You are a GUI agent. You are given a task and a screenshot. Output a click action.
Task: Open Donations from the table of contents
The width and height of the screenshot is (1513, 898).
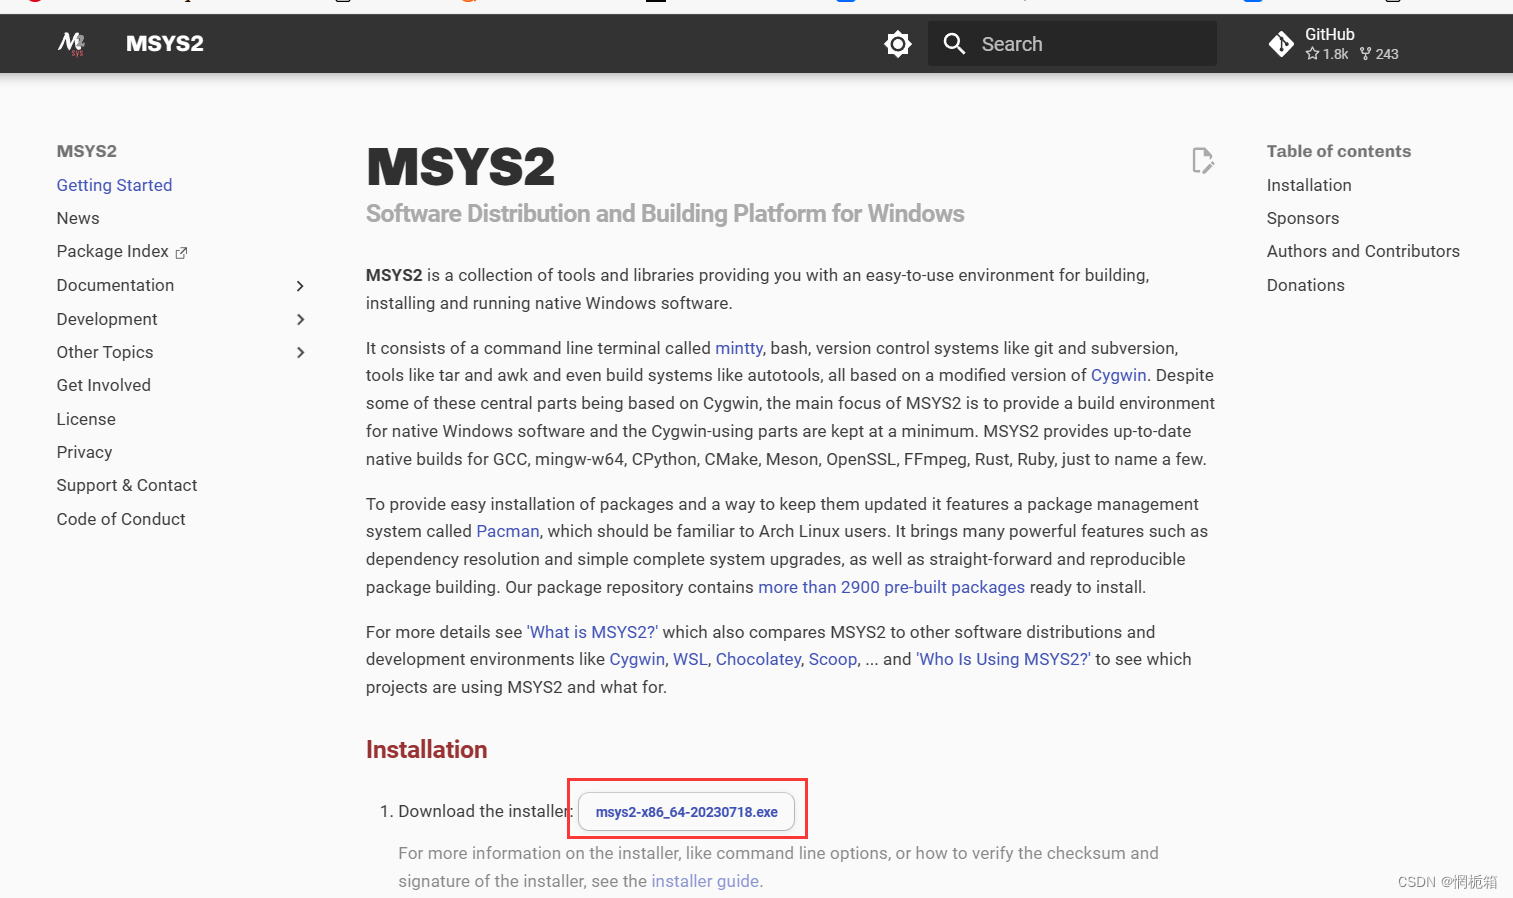(1305, 285)
